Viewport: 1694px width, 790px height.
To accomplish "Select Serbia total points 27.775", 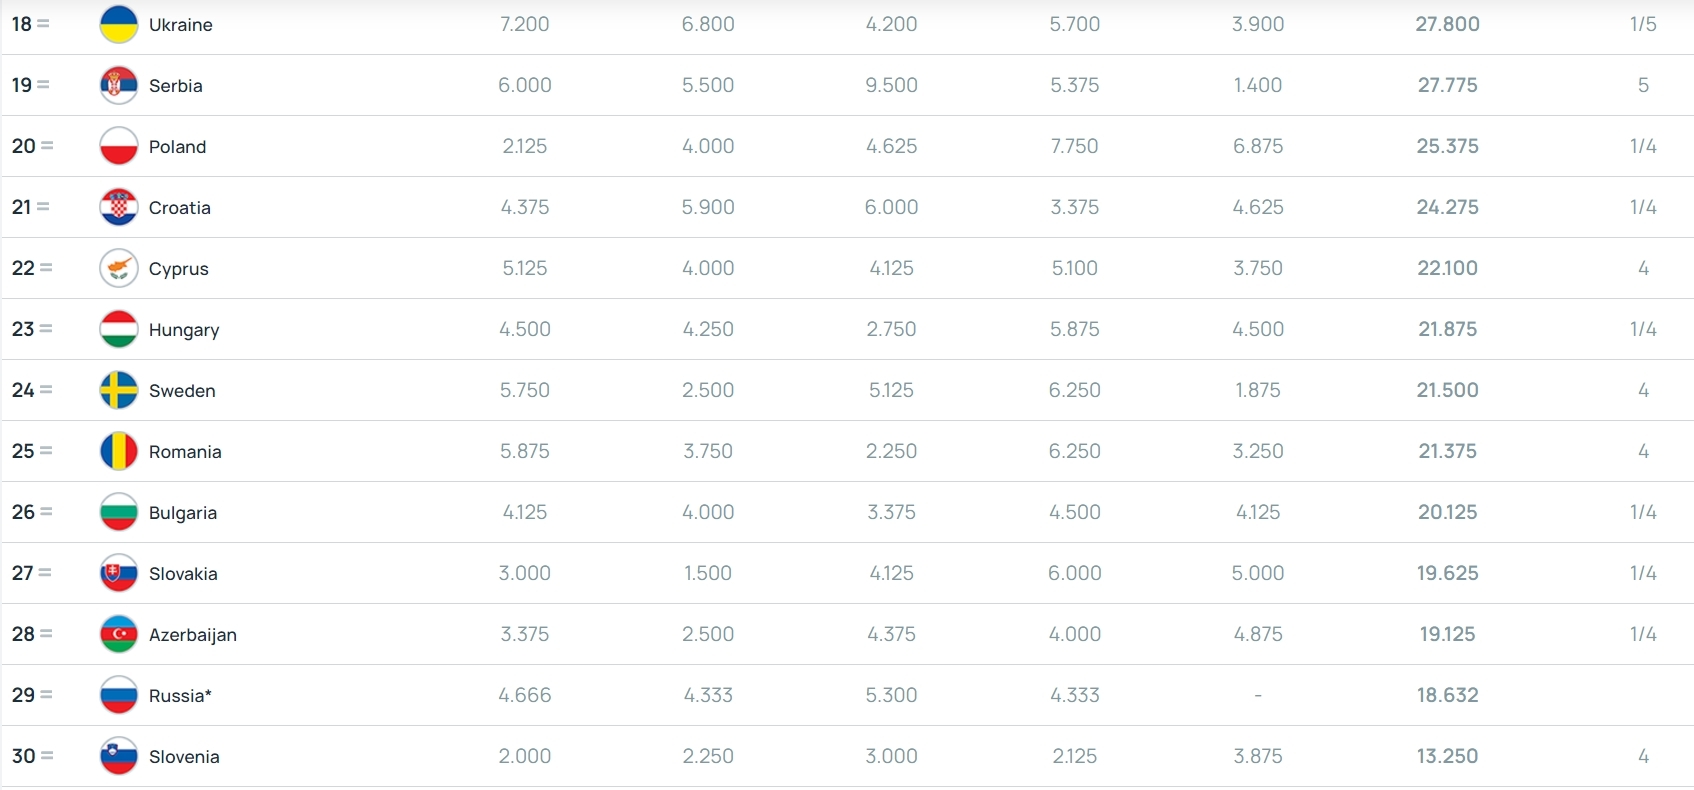I will (x=1447, y=85).
